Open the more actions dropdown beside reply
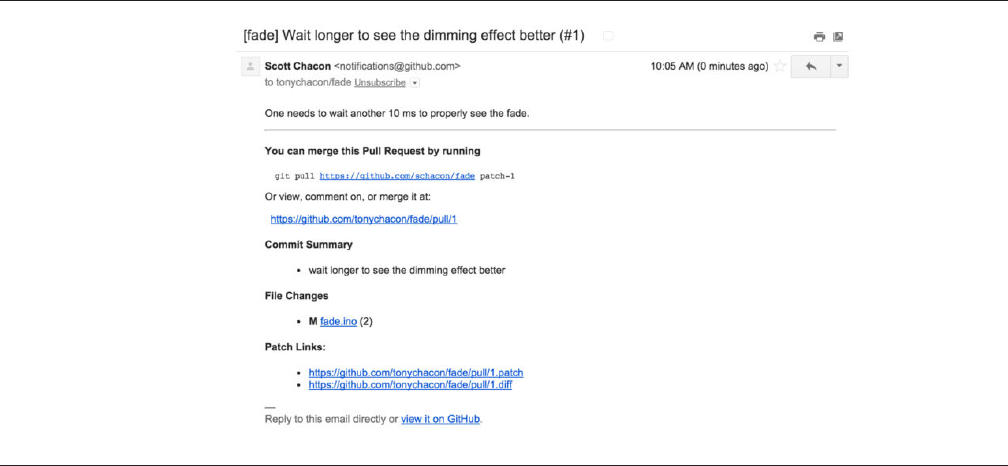 pyautogui.click(x=839, y=67)
